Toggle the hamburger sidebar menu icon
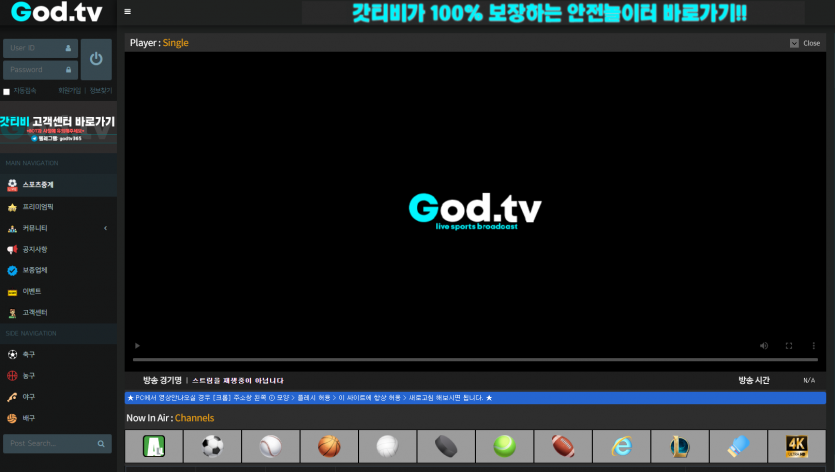835x472 pixels. (127, 12)
